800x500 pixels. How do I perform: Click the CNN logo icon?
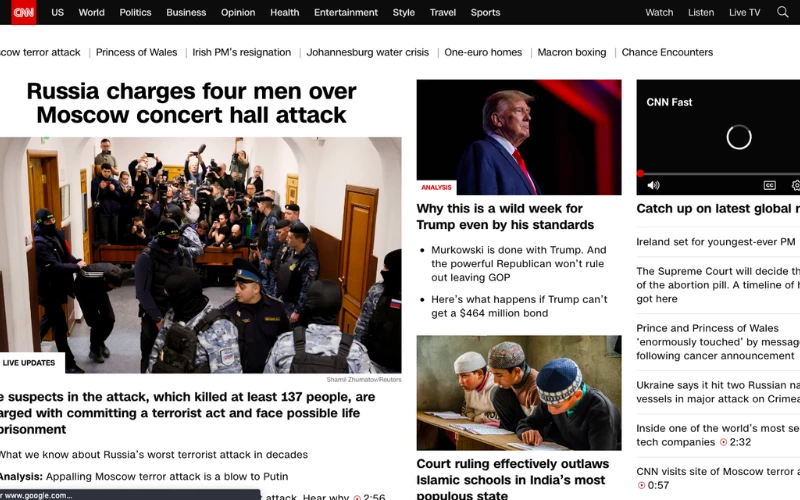pos(23,12)
